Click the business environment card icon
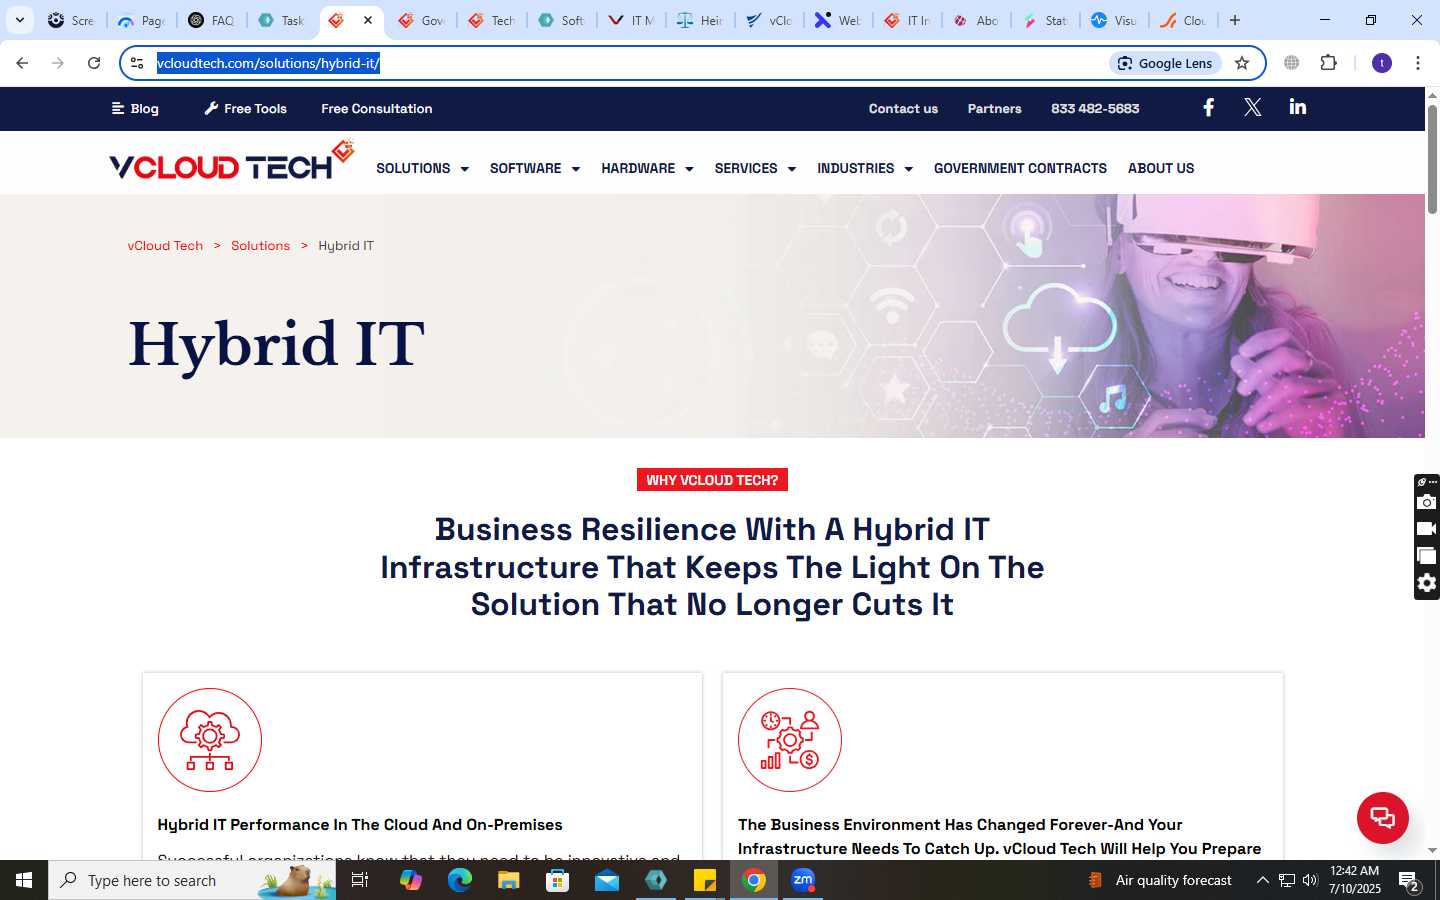Viewport: 1440px width, 900px height. coord(790,740)
